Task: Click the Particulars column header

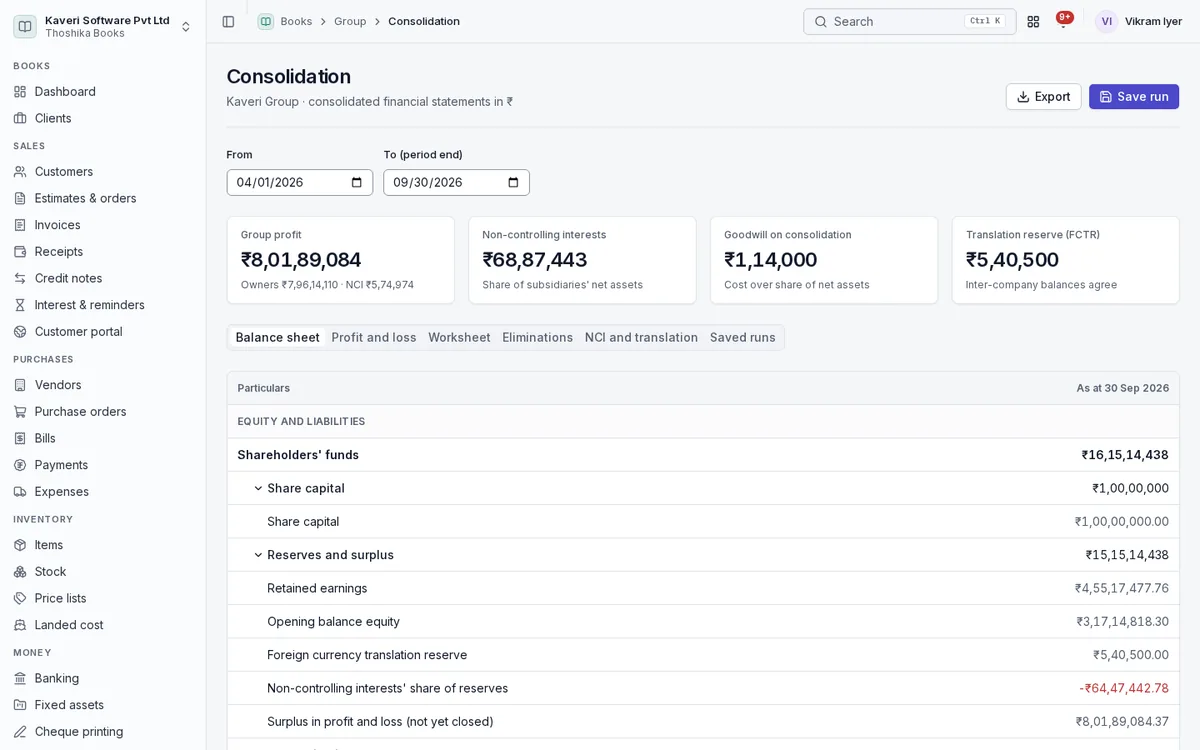Action: [x=264, y=388]
